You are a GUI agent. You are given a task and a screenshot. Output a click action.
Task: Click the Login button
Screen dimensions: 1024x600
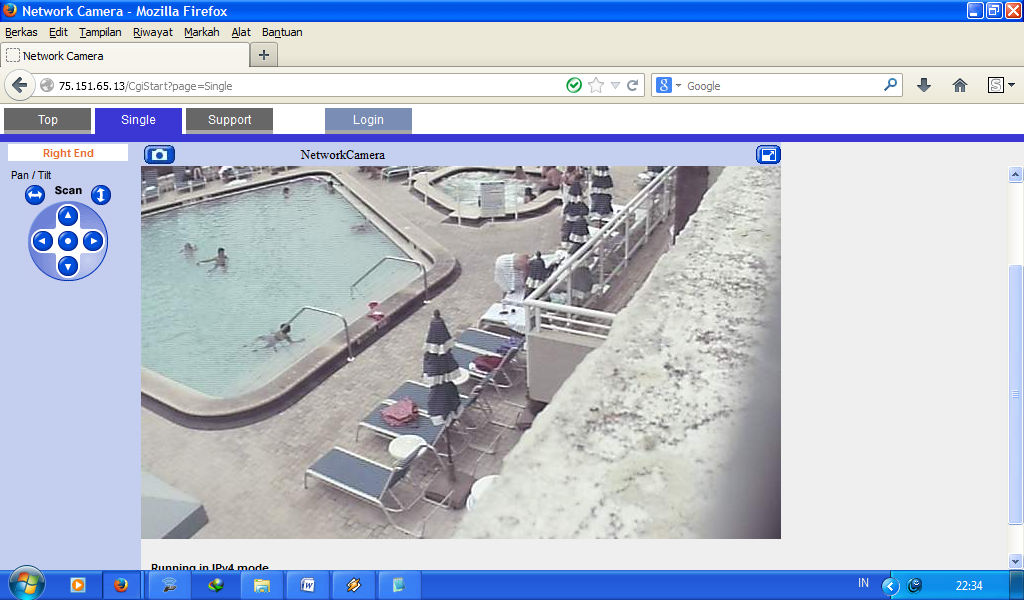368,120
